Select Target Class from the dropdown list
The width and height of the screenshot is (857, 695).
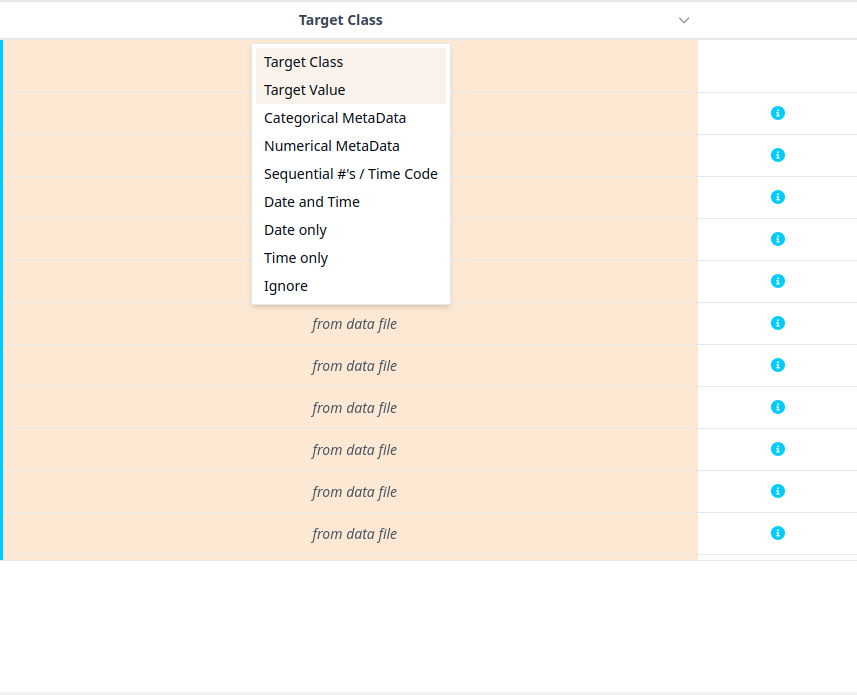(x=304, y=62)
